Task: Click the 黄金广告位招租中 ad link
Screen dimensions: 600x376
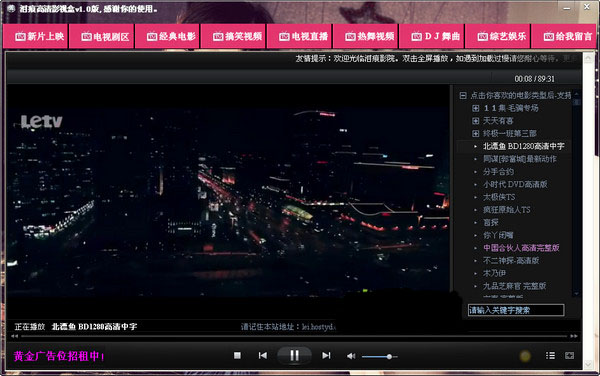Action: [58, 356]
